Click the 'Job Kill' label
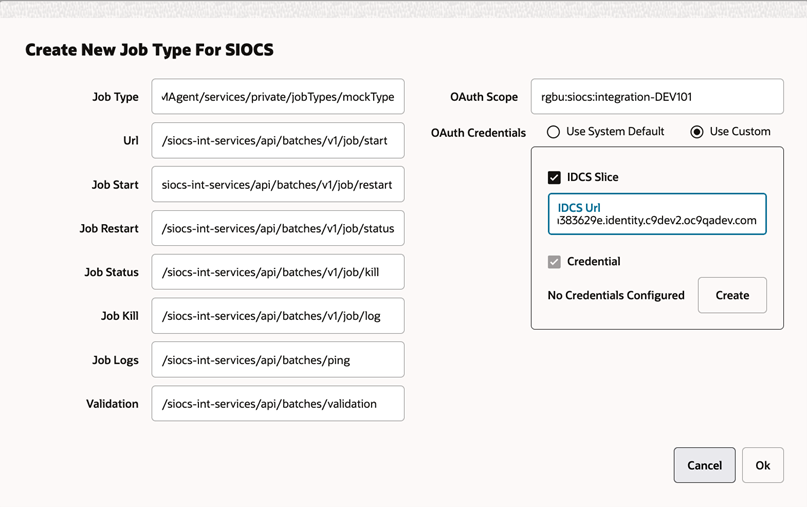 (x=119, y=316)
